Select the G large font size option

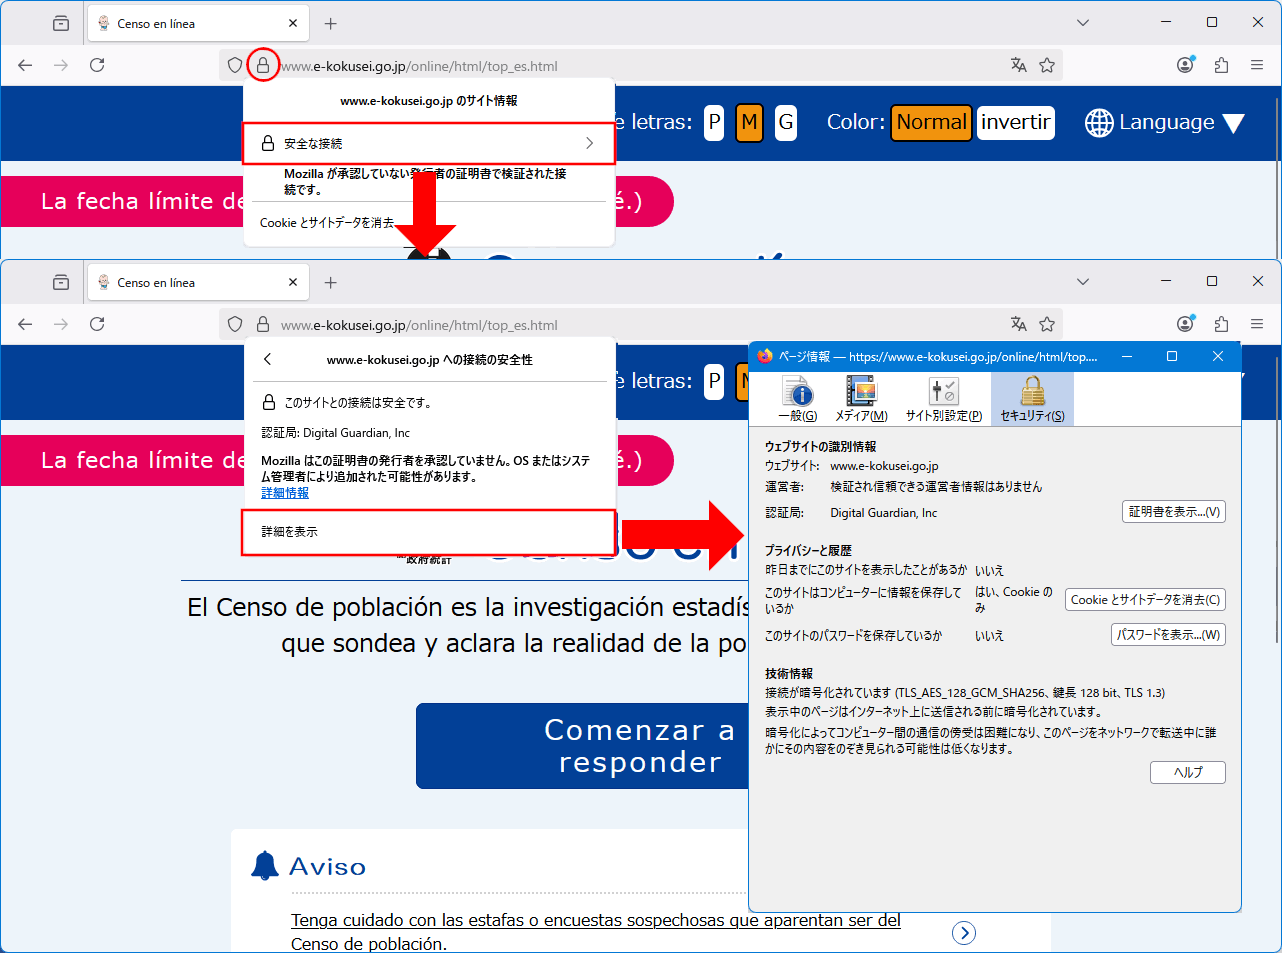click(x=786, y=122)
